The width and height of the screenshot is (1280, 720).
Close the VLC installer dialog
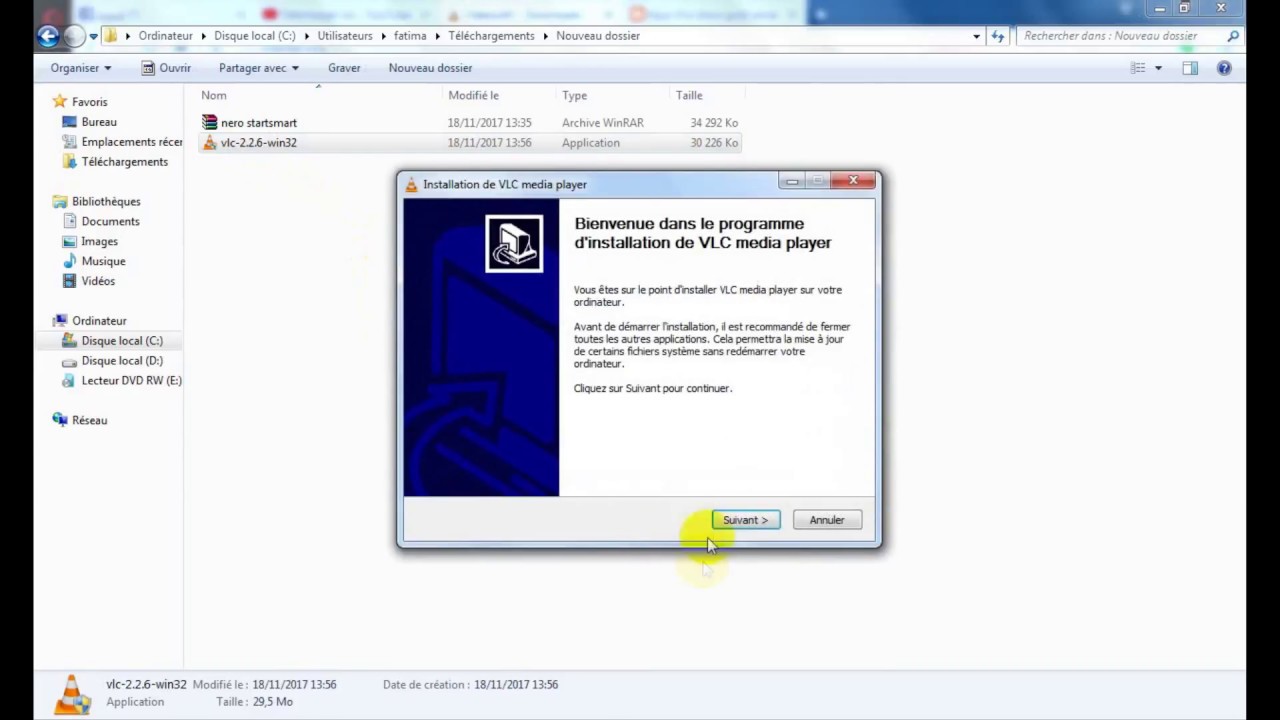point(854,181)
